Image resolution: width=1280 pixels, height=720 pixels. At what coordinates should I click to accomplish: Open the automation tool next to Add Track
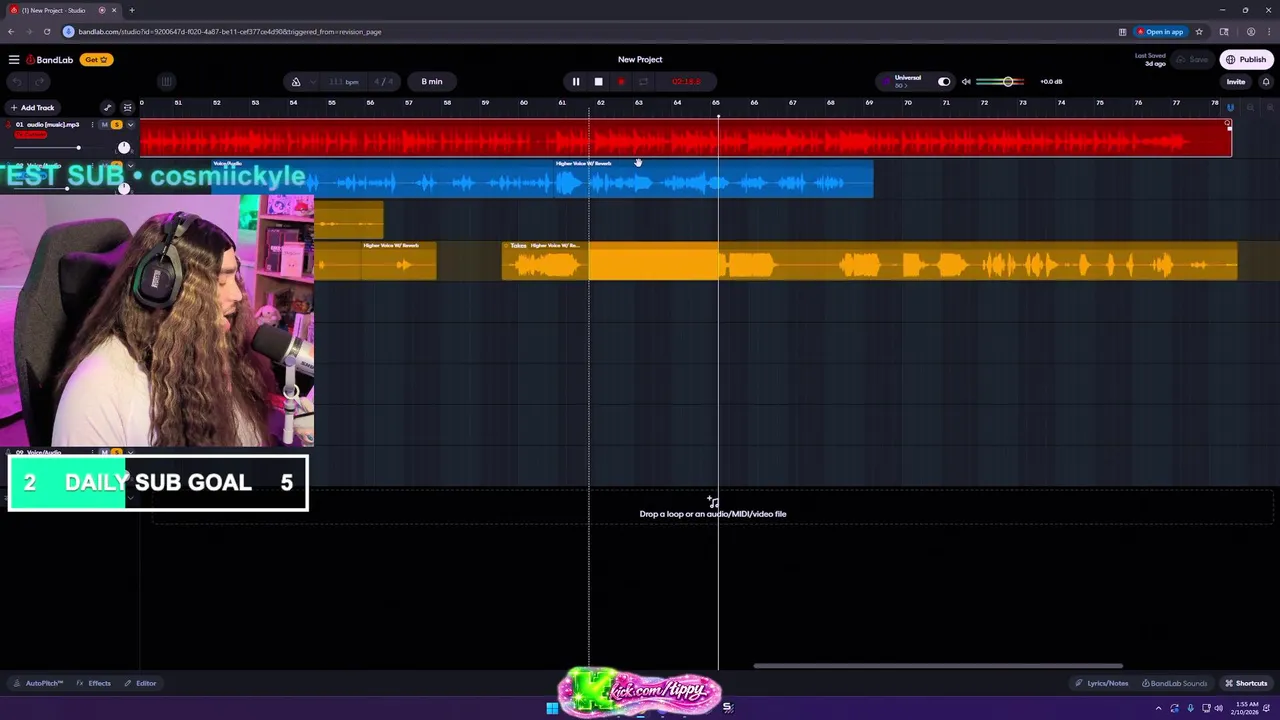click(x=107, y=108)
